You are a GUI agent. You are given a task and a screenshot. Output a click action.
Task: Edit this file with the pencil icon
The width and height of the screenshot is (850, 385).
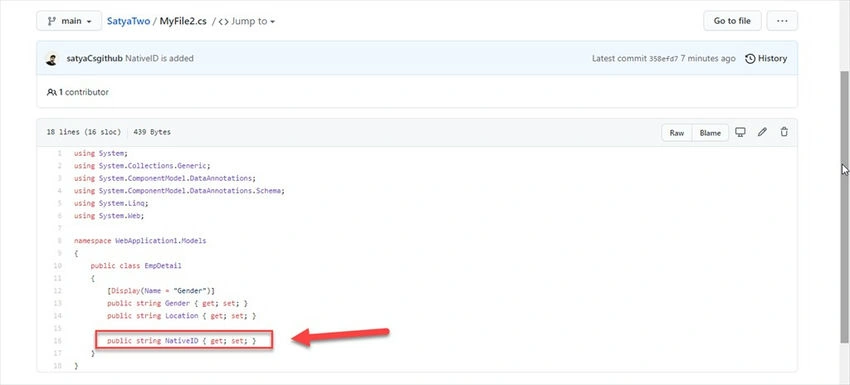762,132
